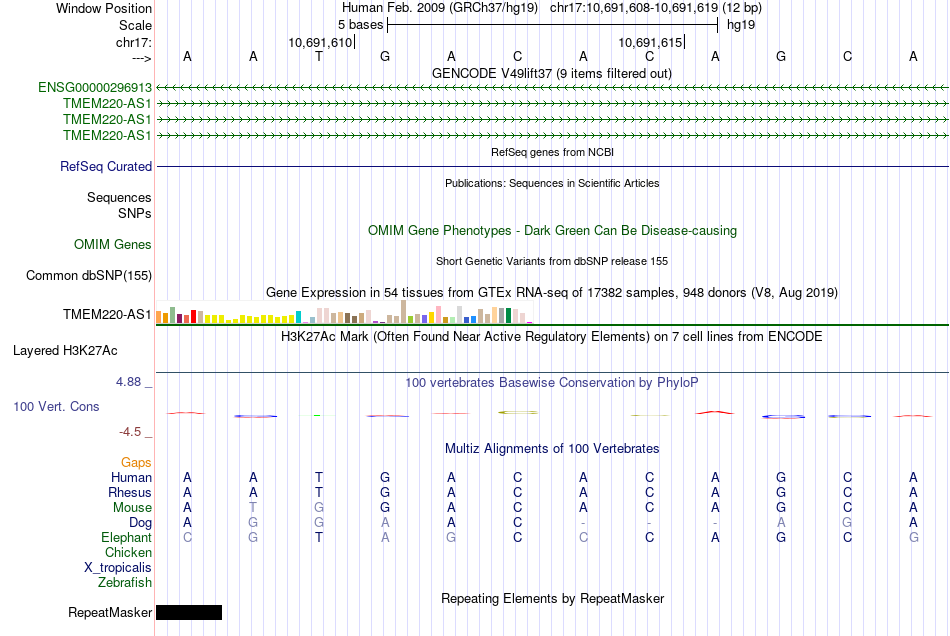Click the 10,691,610 ruler coordinate

click(320, 42)
